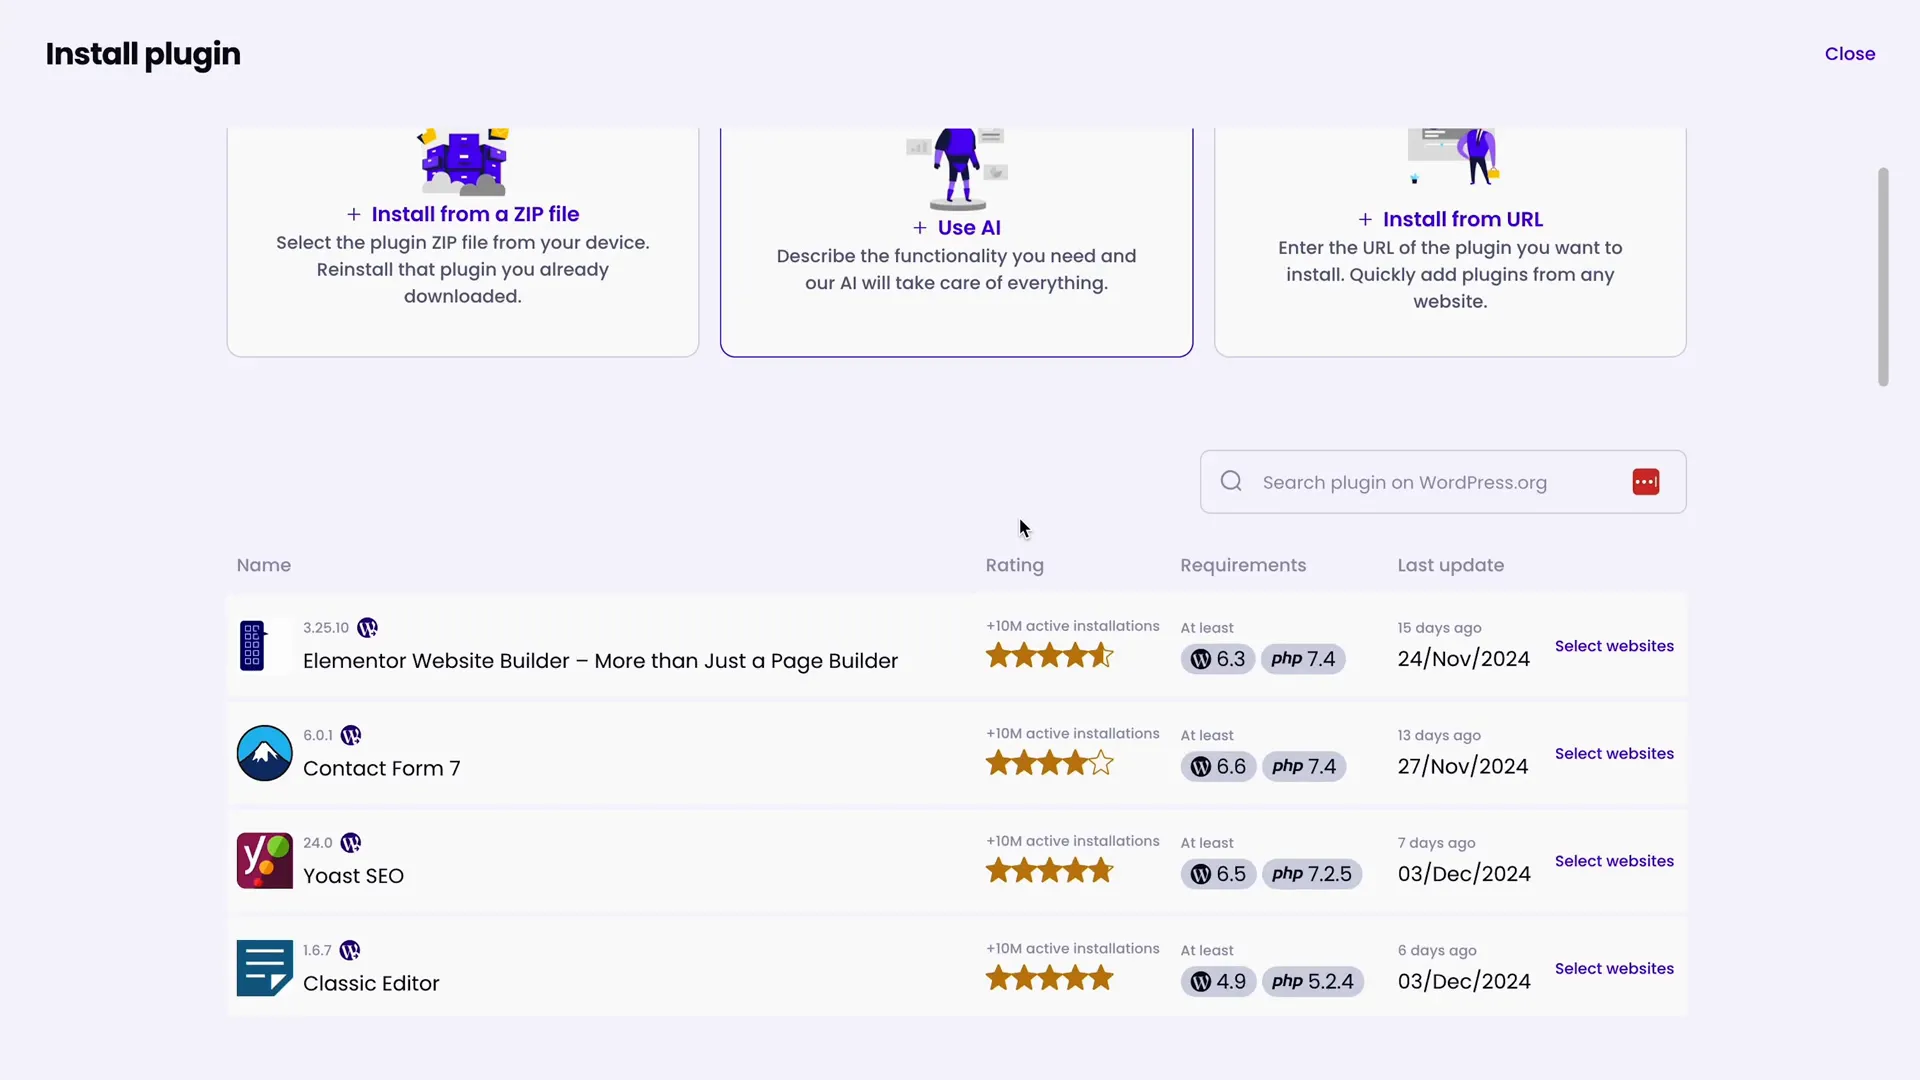Click the 27/Nov/2024 update date
Image resolution: width=1920 pixels, height=1080 pixels.
(x=1463, y=767)
